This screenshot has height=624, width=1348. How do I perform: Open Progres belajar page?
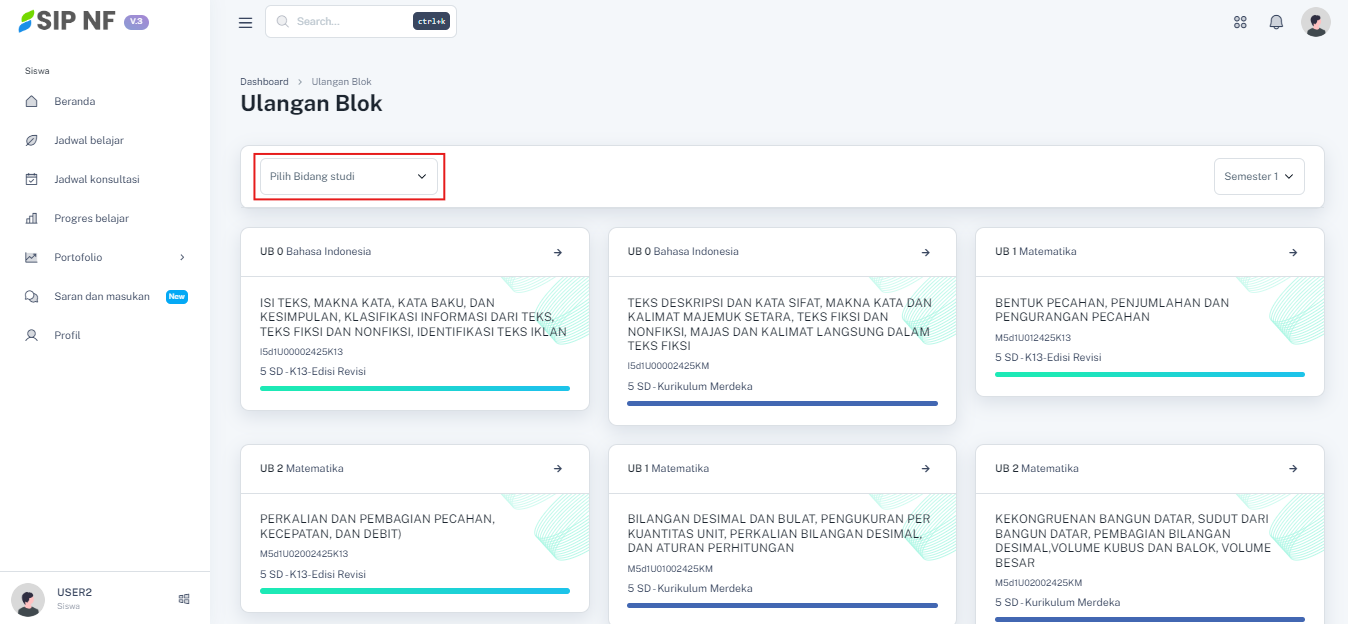click(91, 218)
